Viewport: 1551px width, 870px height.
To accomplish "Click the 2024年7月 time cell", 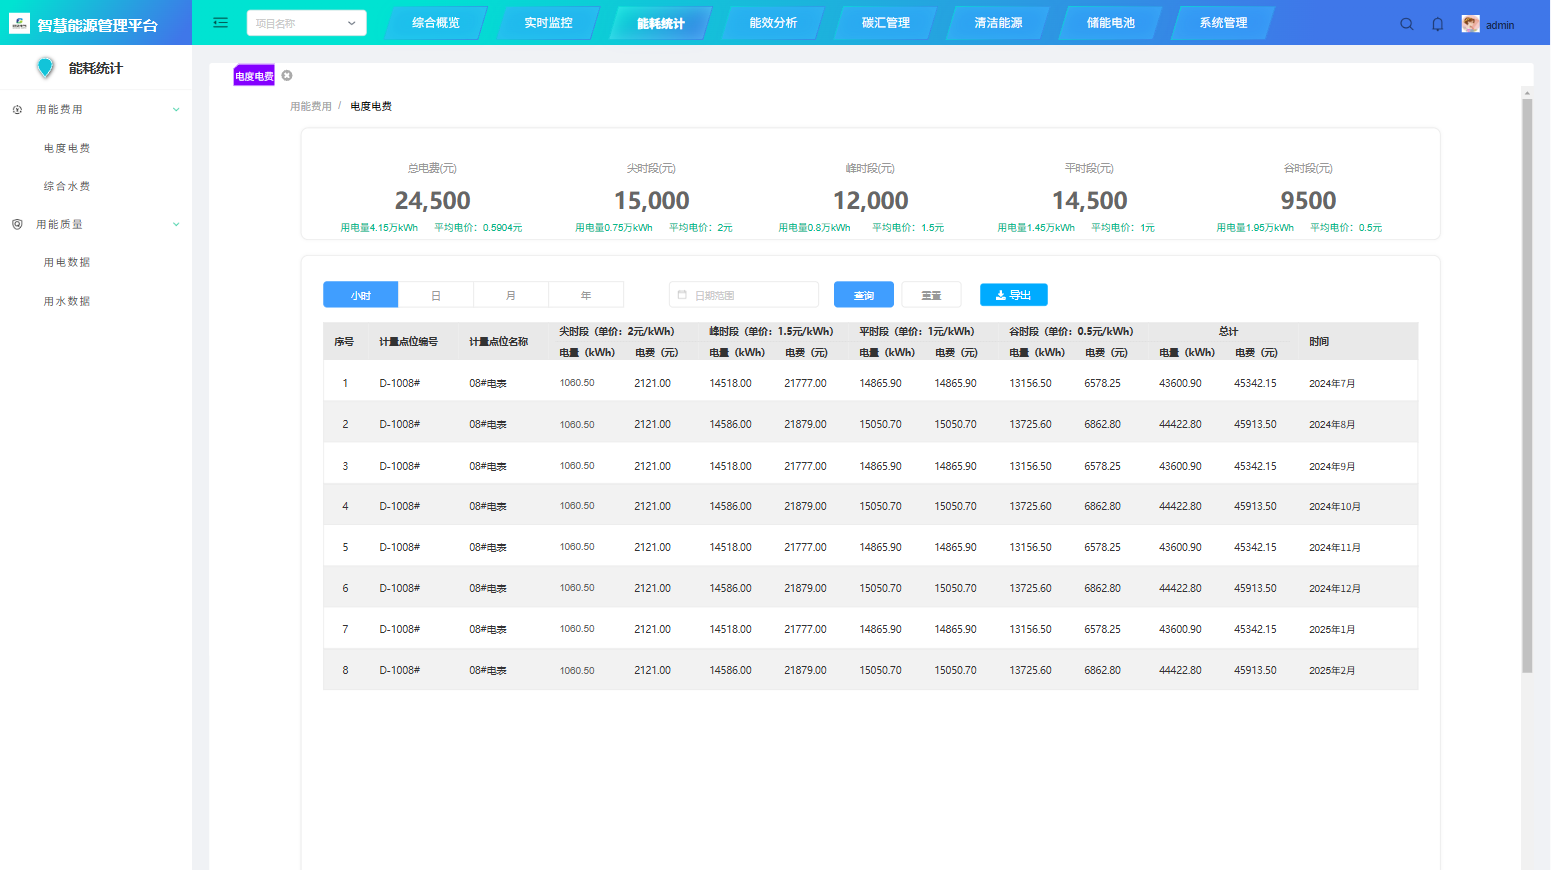I will [1332, 384].
